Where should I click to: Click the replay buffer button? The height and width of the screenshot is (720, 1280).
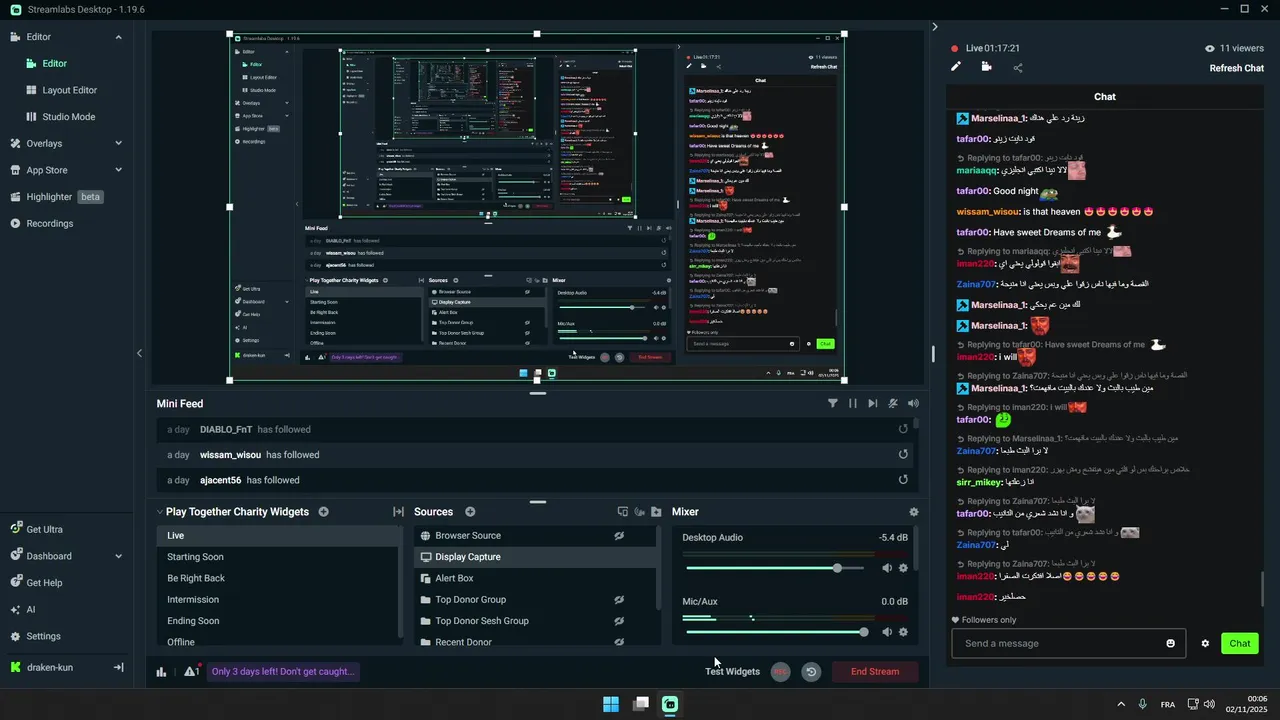811,672
